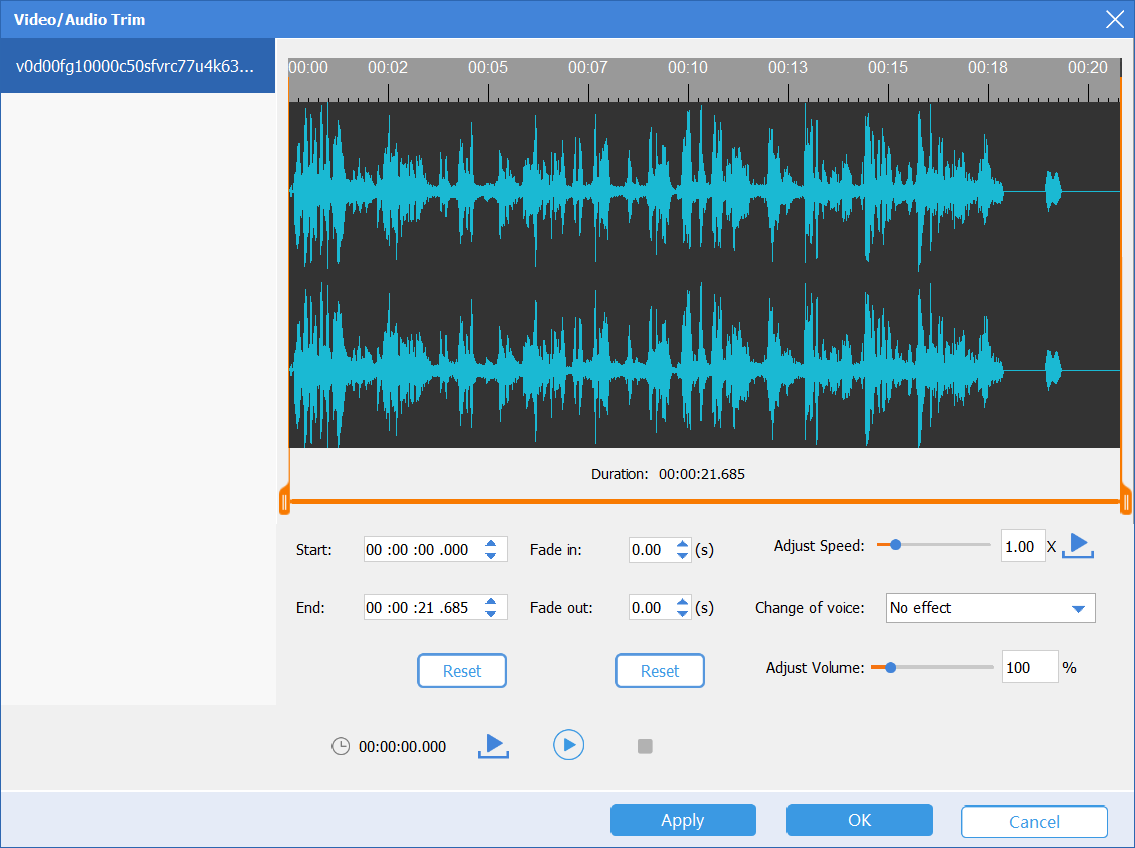Click the End time up stepper arrow
The image size is (1135, 848).
coord(491,602)
